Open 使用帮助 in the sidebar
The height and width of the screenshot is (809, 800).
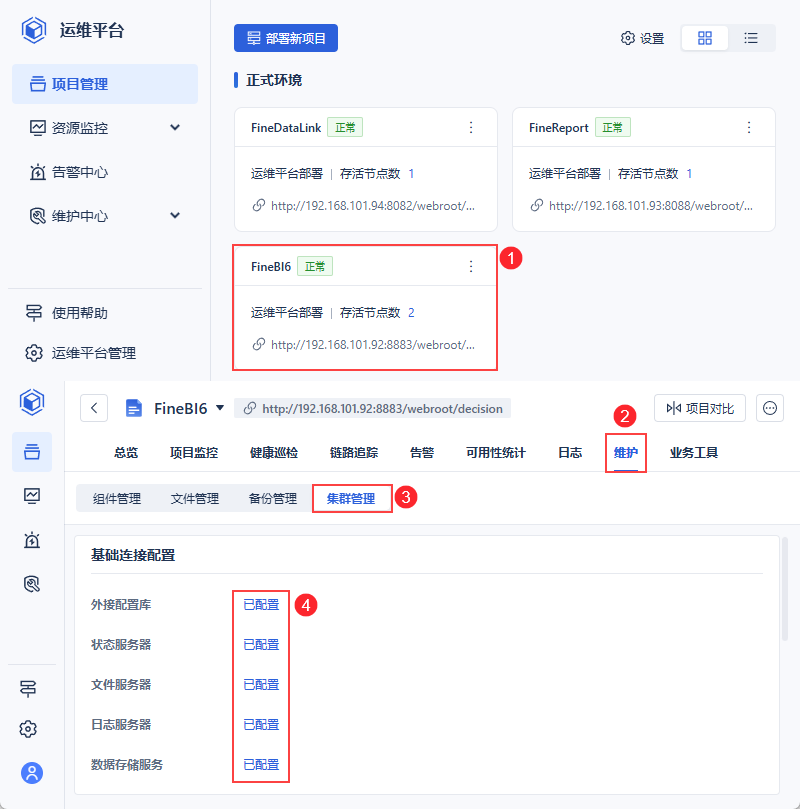click(67, 313)
